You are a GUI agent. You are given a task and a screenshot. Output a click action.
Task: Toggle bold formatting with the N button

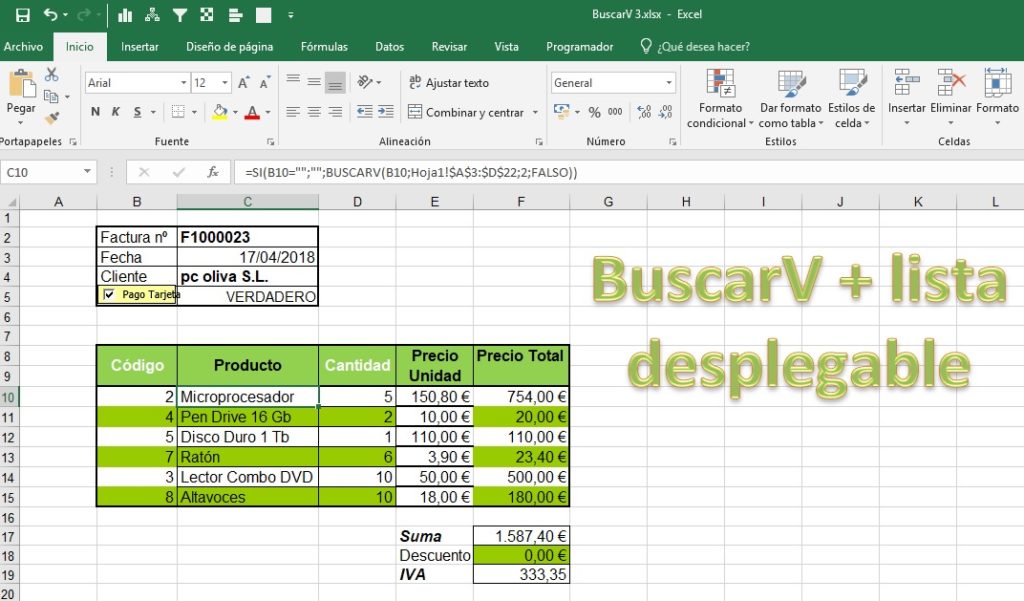[95, 112]
